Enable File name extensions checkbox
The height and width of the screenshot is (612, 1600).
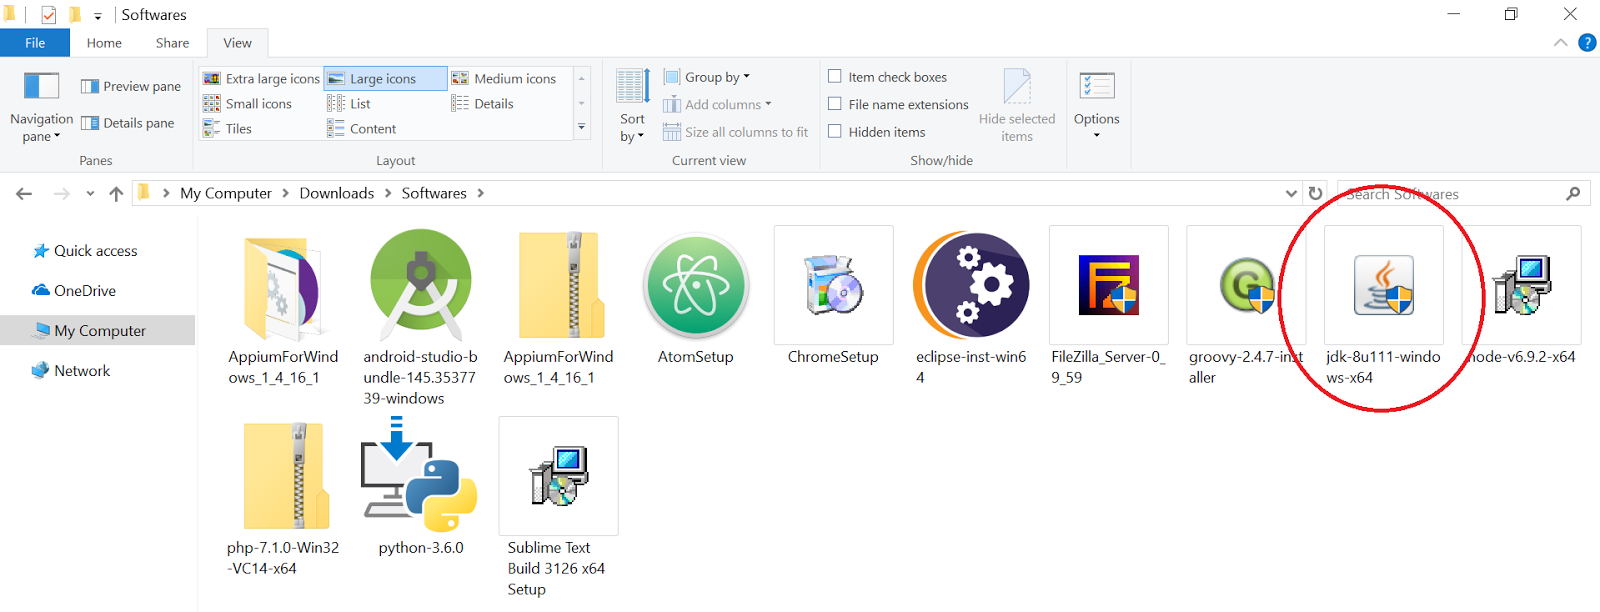click(x=834, y=103)
